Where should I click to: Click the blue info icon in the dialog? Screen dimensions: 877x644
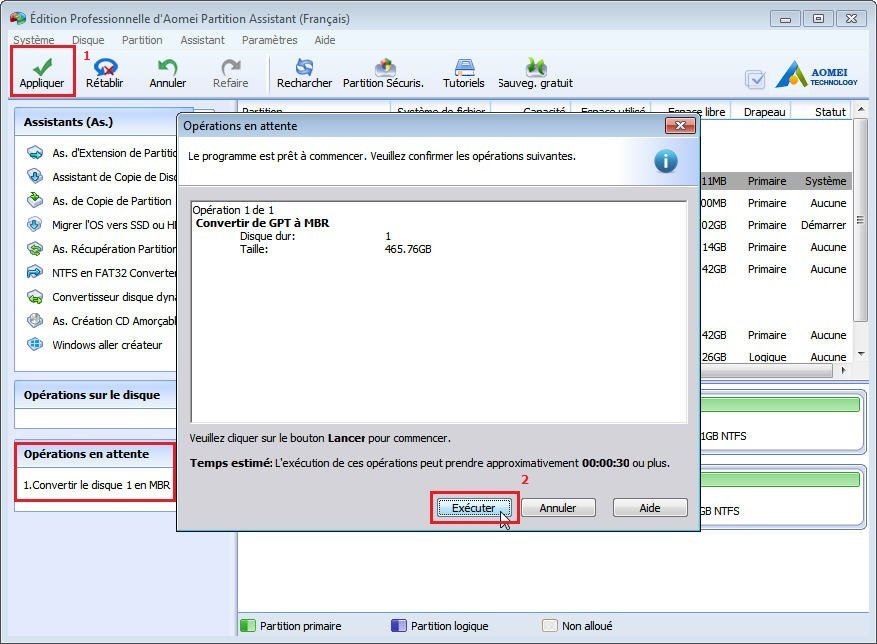666,161
